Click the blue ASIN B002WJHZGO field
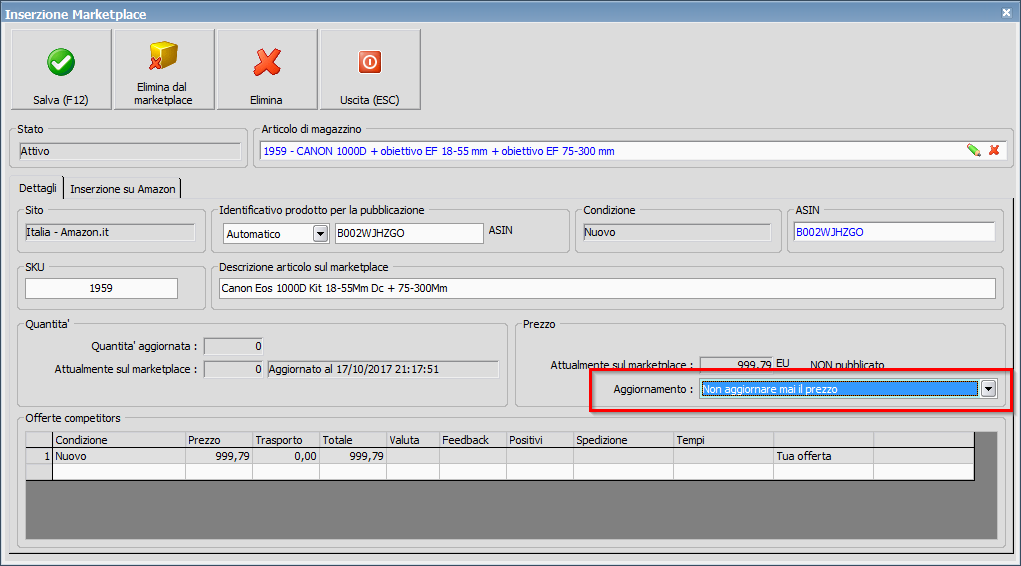 click(x=895, y=232)
